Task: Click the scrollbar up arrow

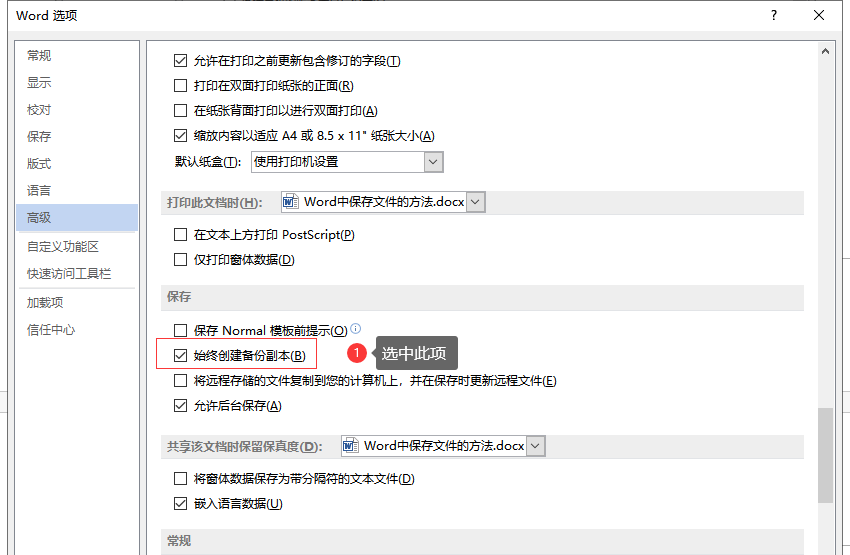Action: coord(826,51)
